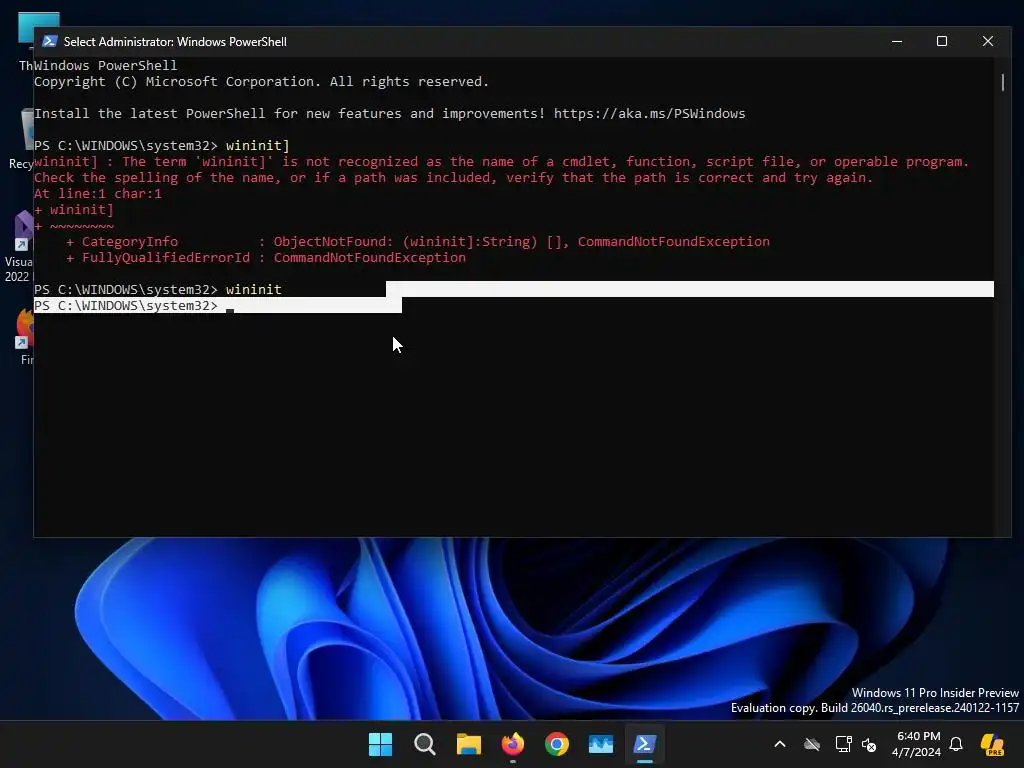Image resolution: width=1024 pixels, height=768 pixels.
Task: Close the PowerShell window
Action: pos(987,41)
